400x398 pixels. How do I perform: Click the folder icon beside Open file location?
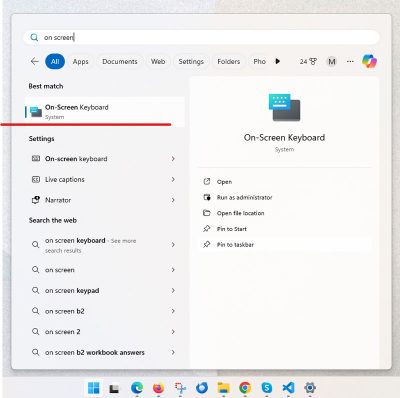[x=207, y=213]
